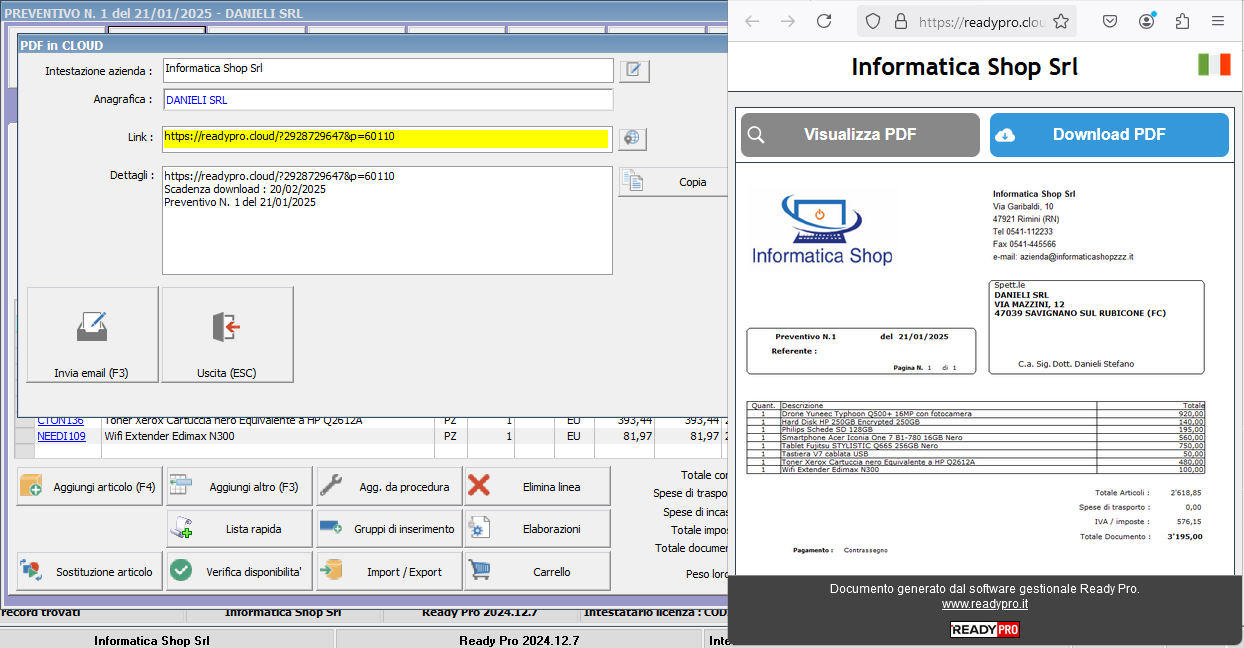Image resolution: width=1244 pixels, height=648 pixels.
Task: Open Lista rapida
Action: (240, 529)
